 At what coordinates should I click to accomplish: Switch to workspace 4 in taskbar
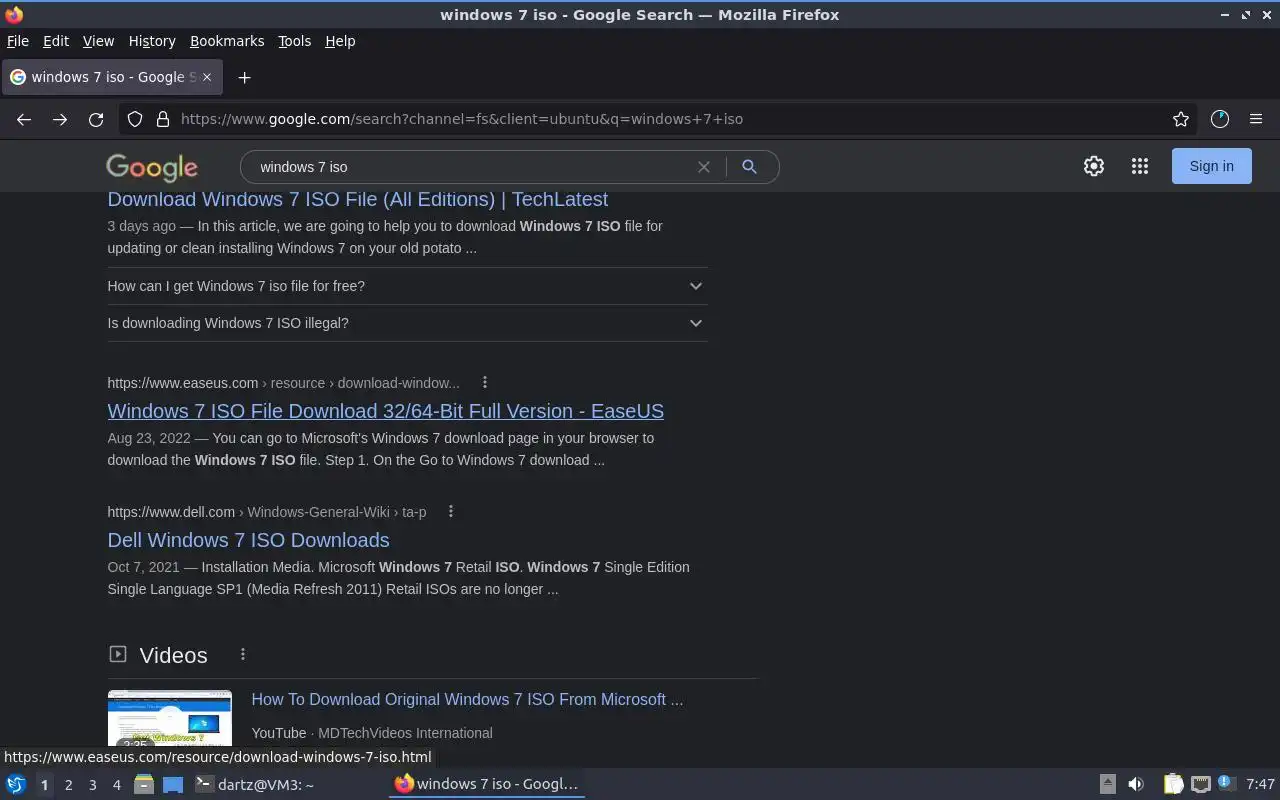117,784
